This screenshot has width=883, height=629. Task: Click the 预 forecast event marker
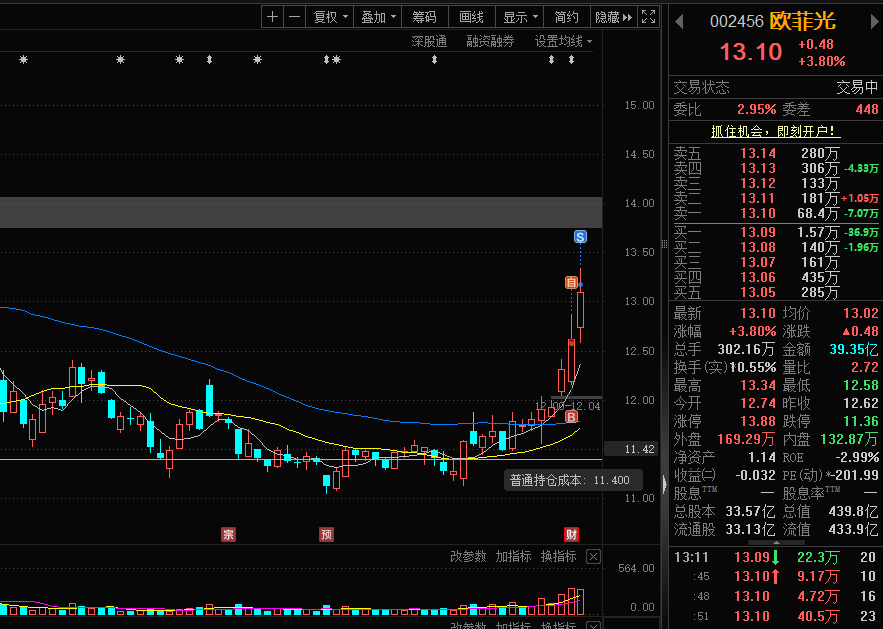tap(327, 534)
